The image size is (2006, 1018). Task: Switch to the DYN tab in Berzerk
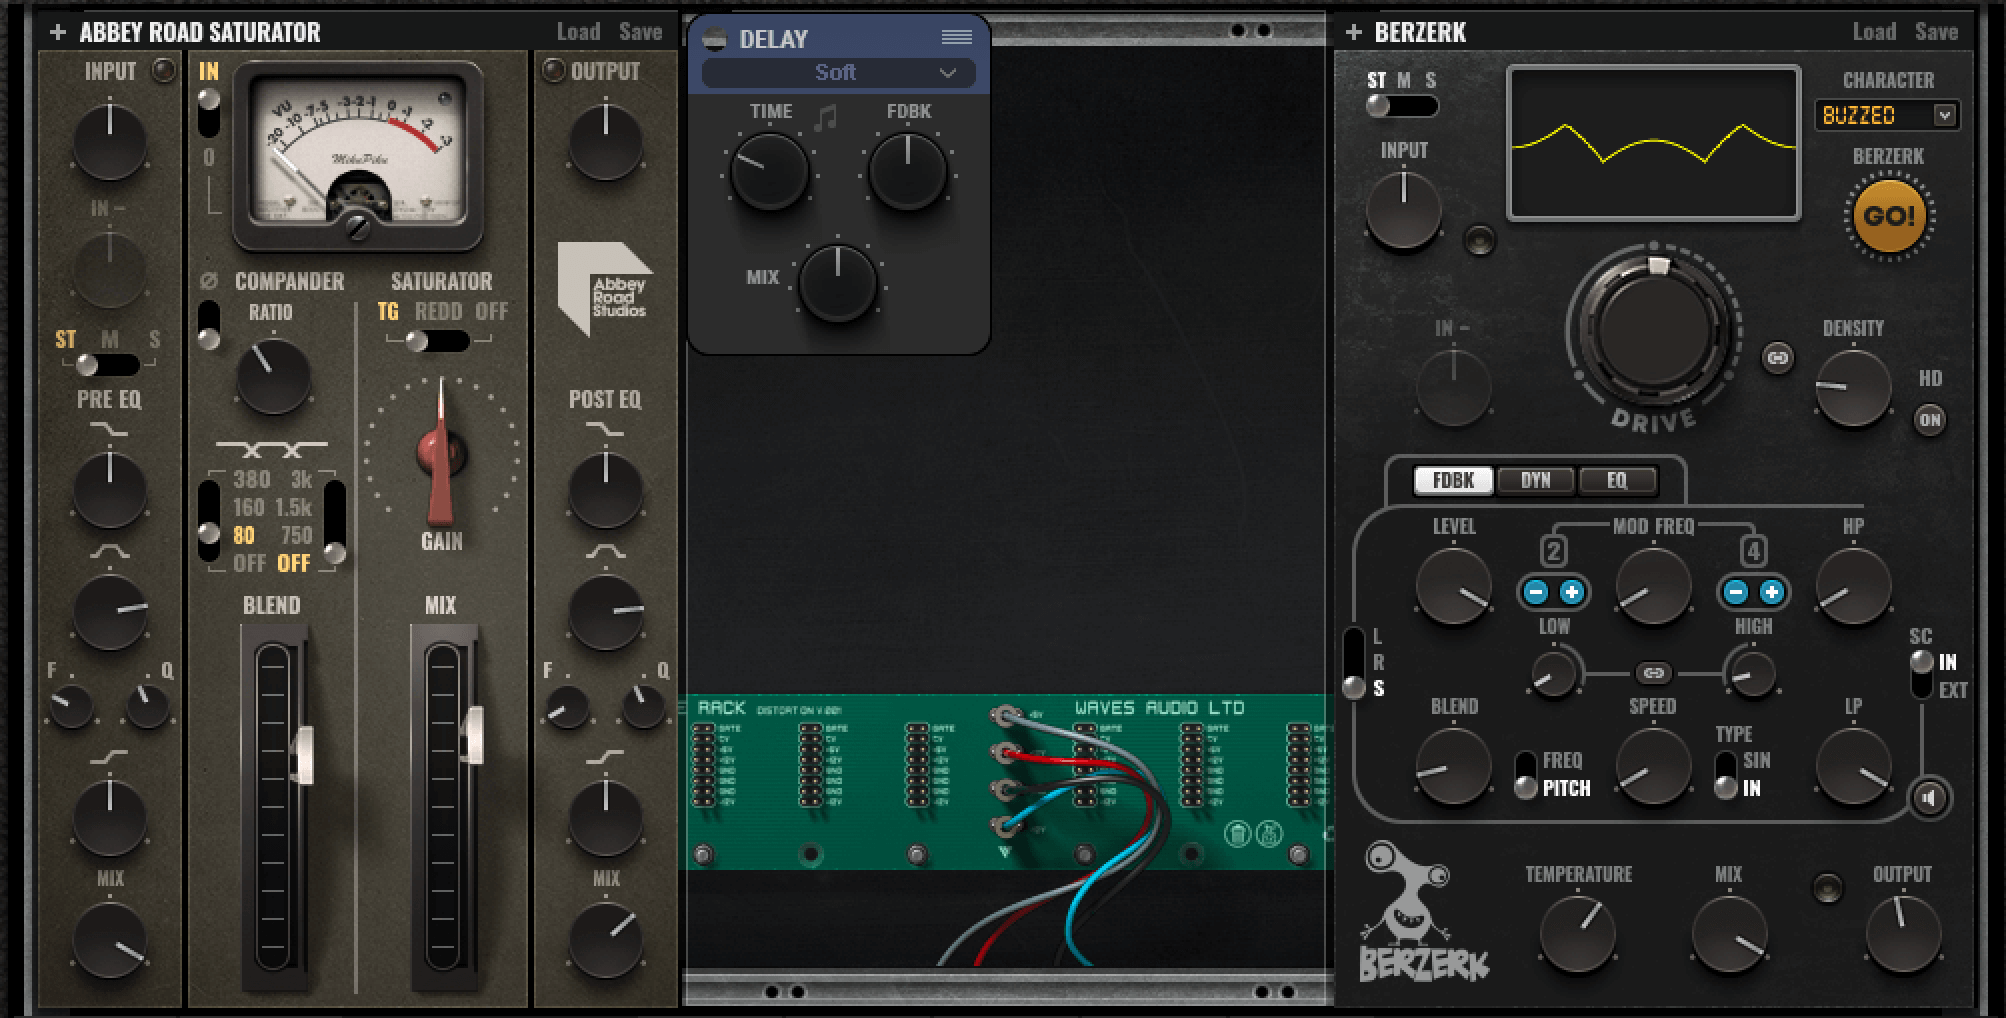(x=1535, y=480)
